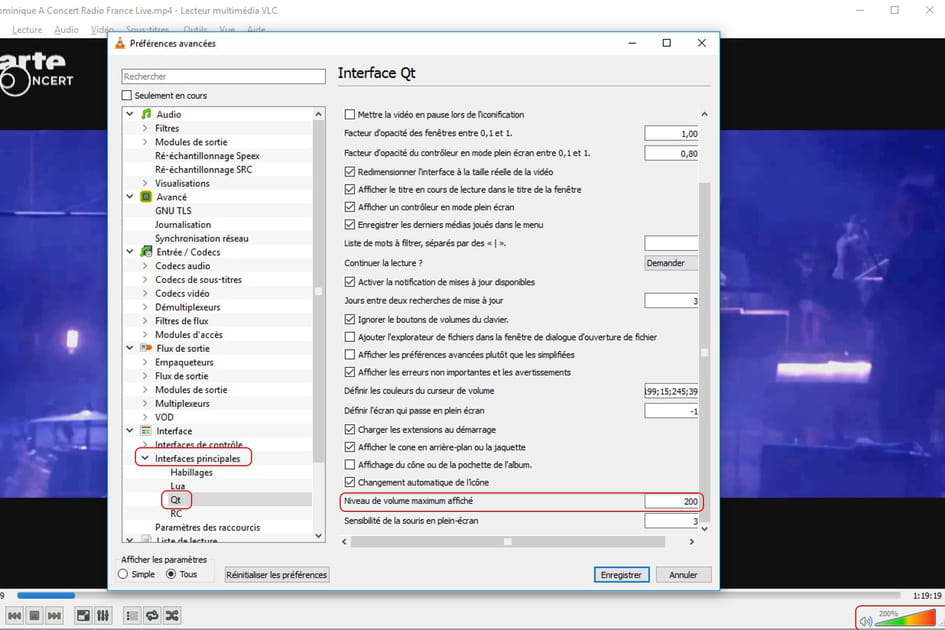
Task: Click the orange stream icon of top-level Flux de sortie
Action: tap(146, 348)
